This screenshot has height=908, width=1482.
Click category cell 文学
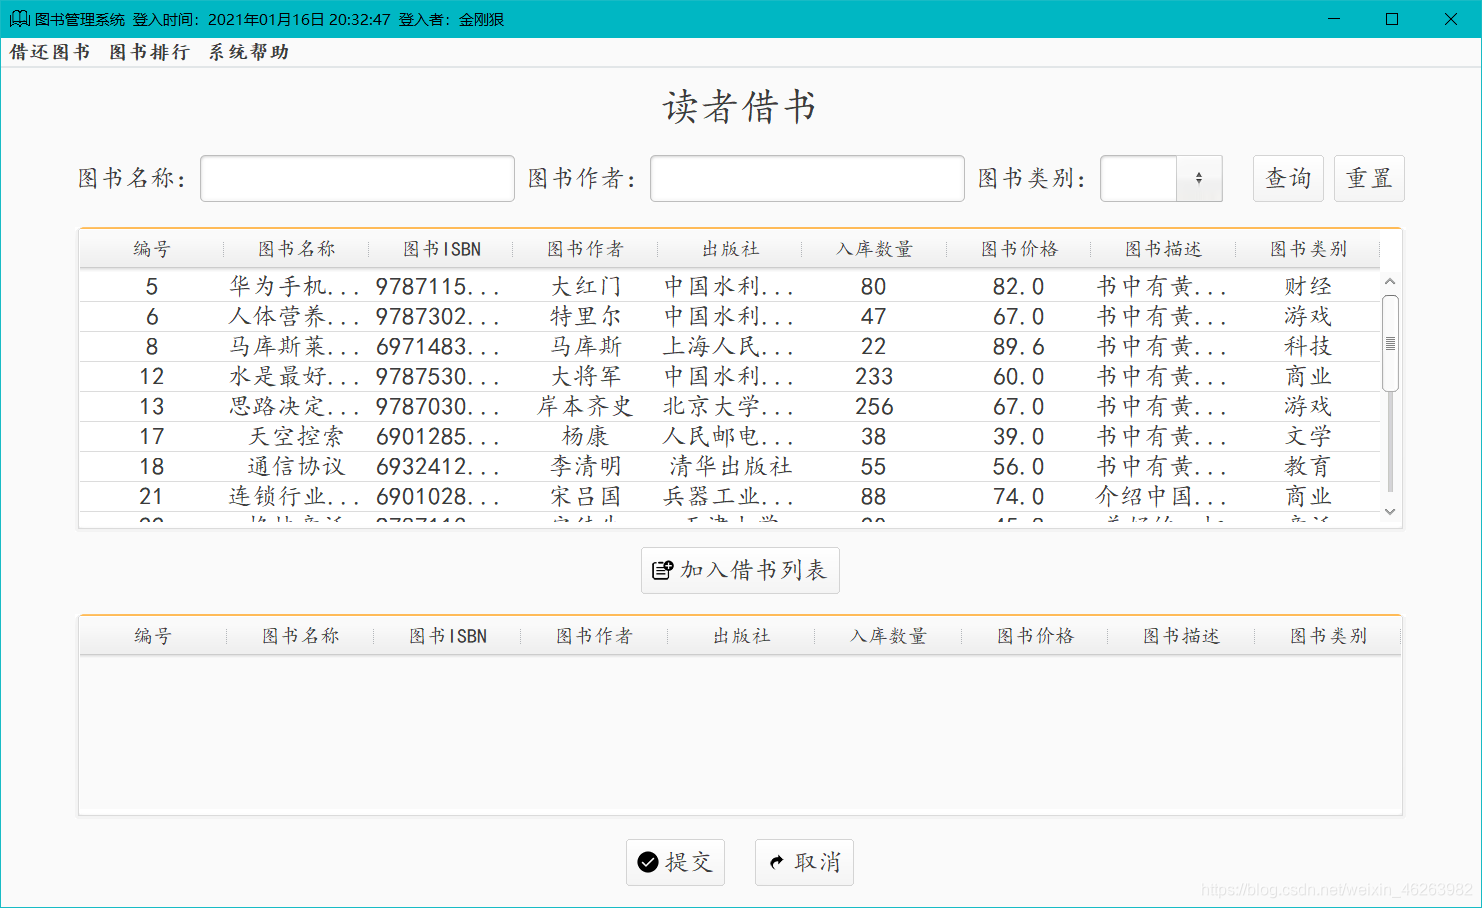[x=1308, y=436]
